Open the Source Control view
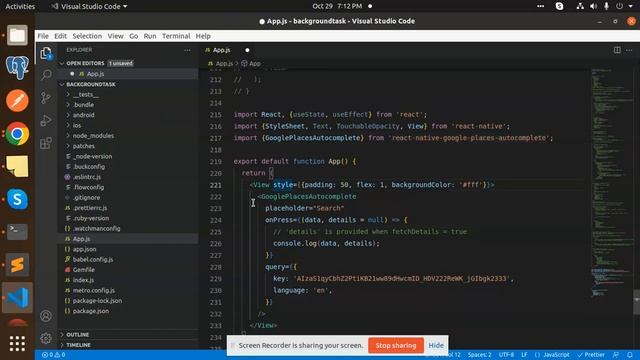Viewport: 640px width, 360px height. tap(46, 98)
